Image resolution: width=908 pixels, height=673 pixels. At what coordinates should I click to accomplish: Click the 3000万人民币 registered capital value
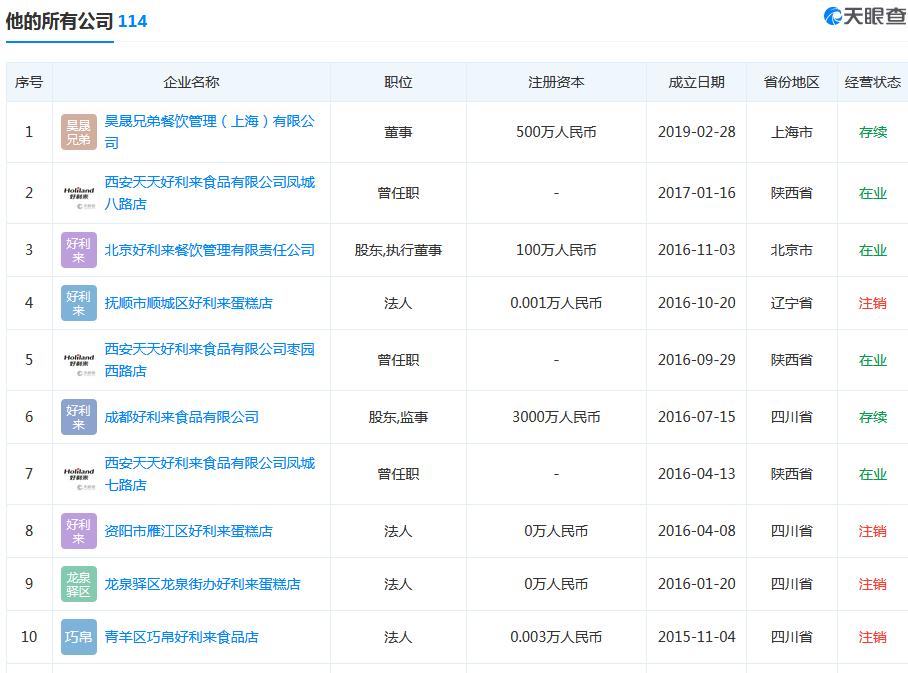pyautogui.click(x=556, y=417)
